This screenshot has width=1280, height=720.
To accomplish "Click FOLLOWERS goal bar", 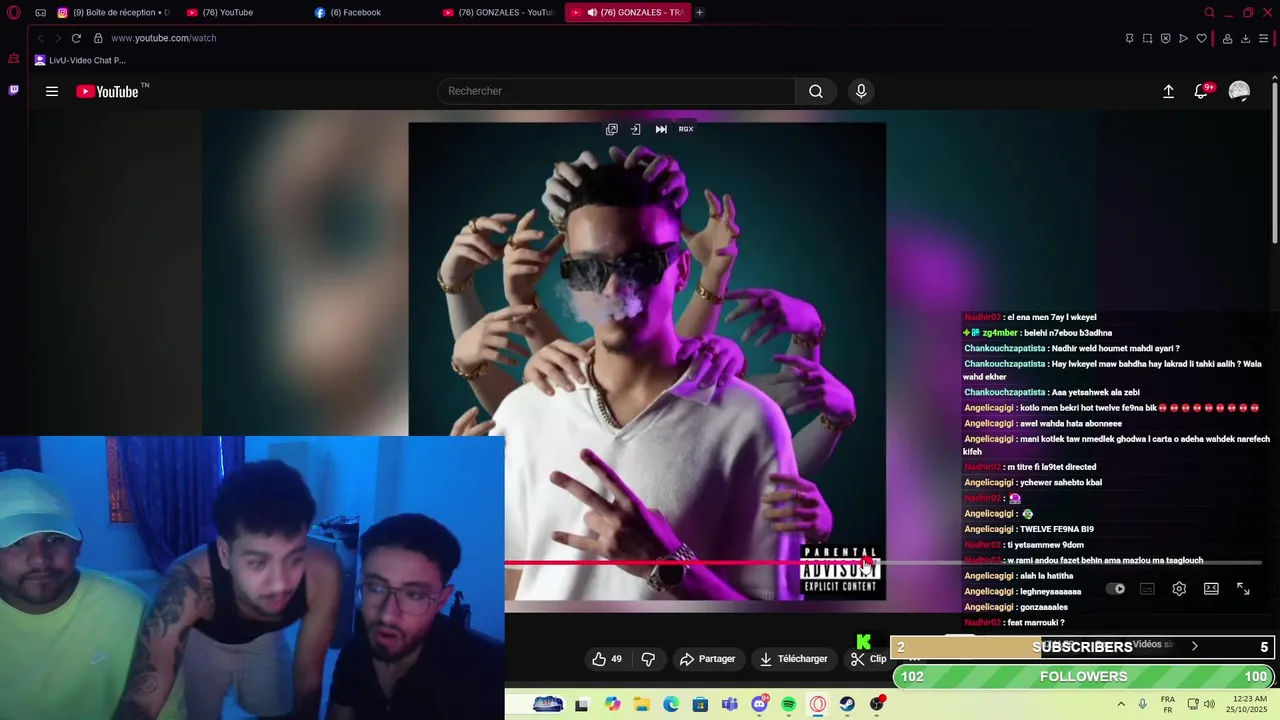I will pos(1084,677).
